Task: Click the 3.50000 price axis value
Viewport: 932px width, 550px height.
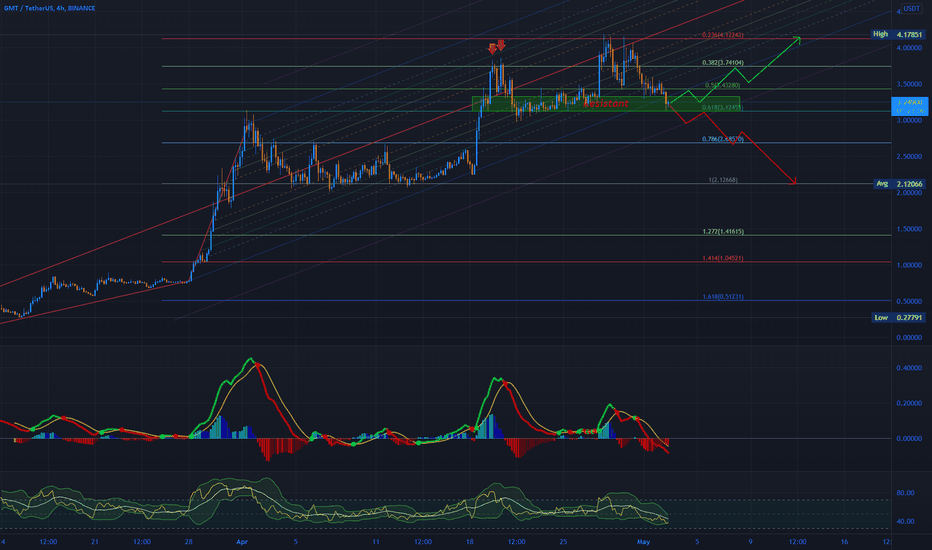Action: 909,84
